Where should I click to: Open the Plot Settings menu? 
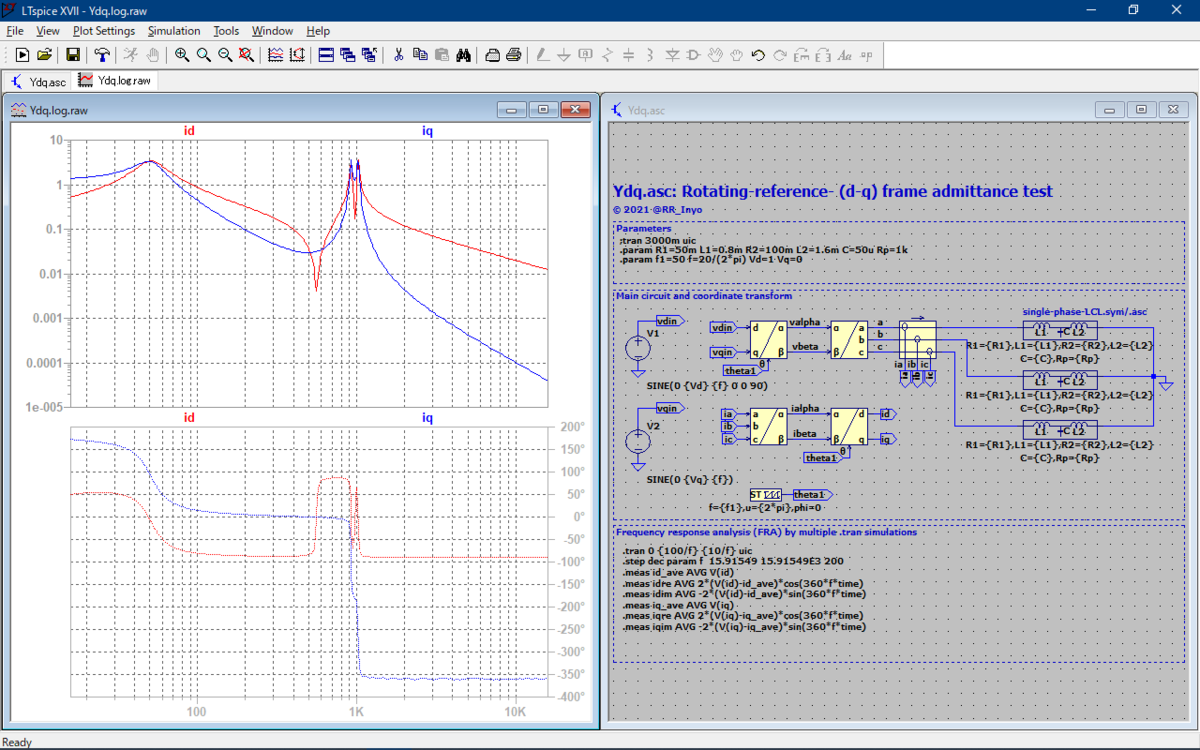click(x=104, y=31)
